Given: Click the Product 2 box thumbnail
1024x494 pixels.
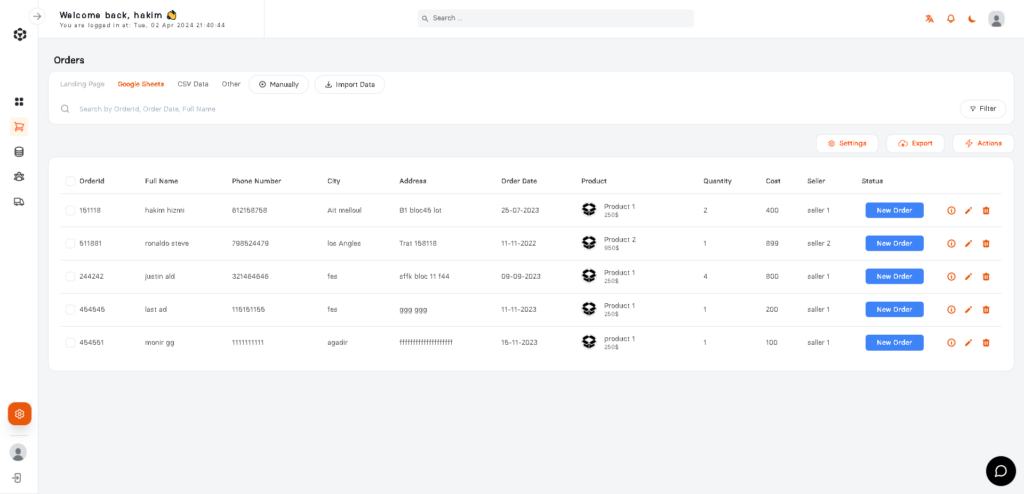Looking at the screenshot, I should click(x=589, y=242).
